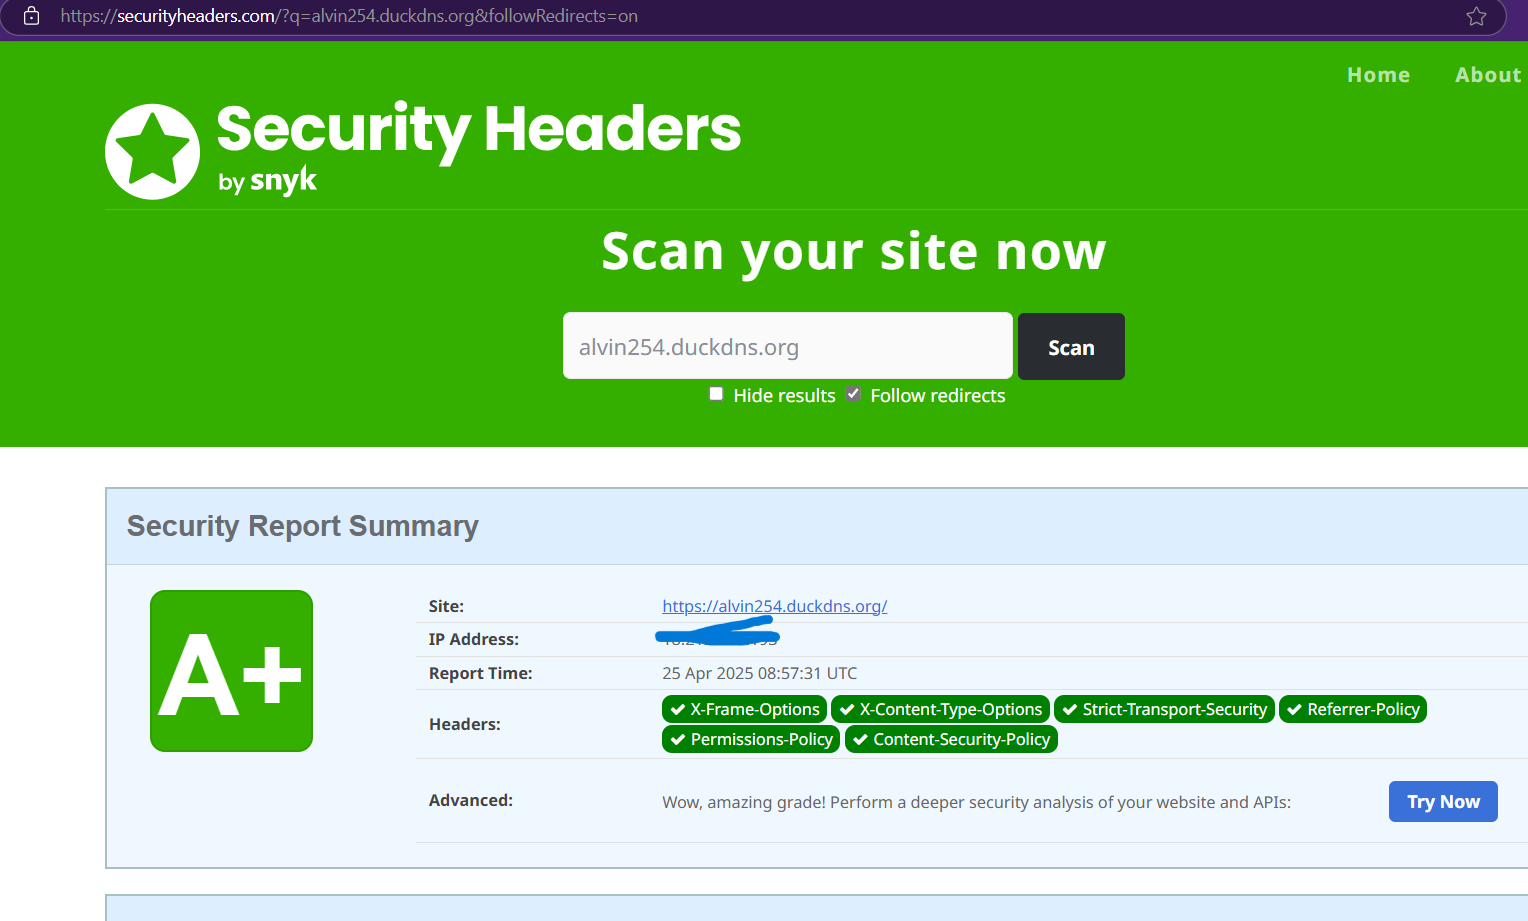Enable the Hide results checkbox
Viewport: 1528px width, 921px height.
coord(716,394)
